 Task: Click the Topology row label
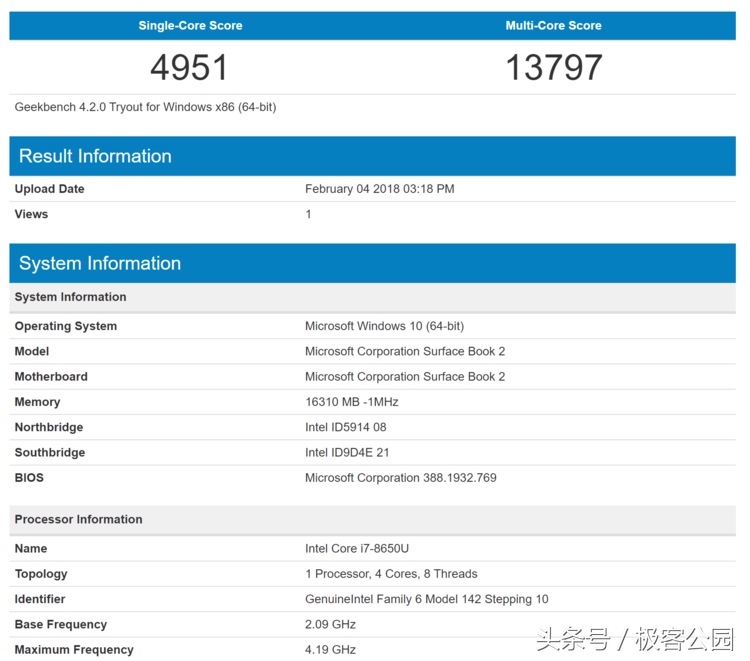[41, 574]
